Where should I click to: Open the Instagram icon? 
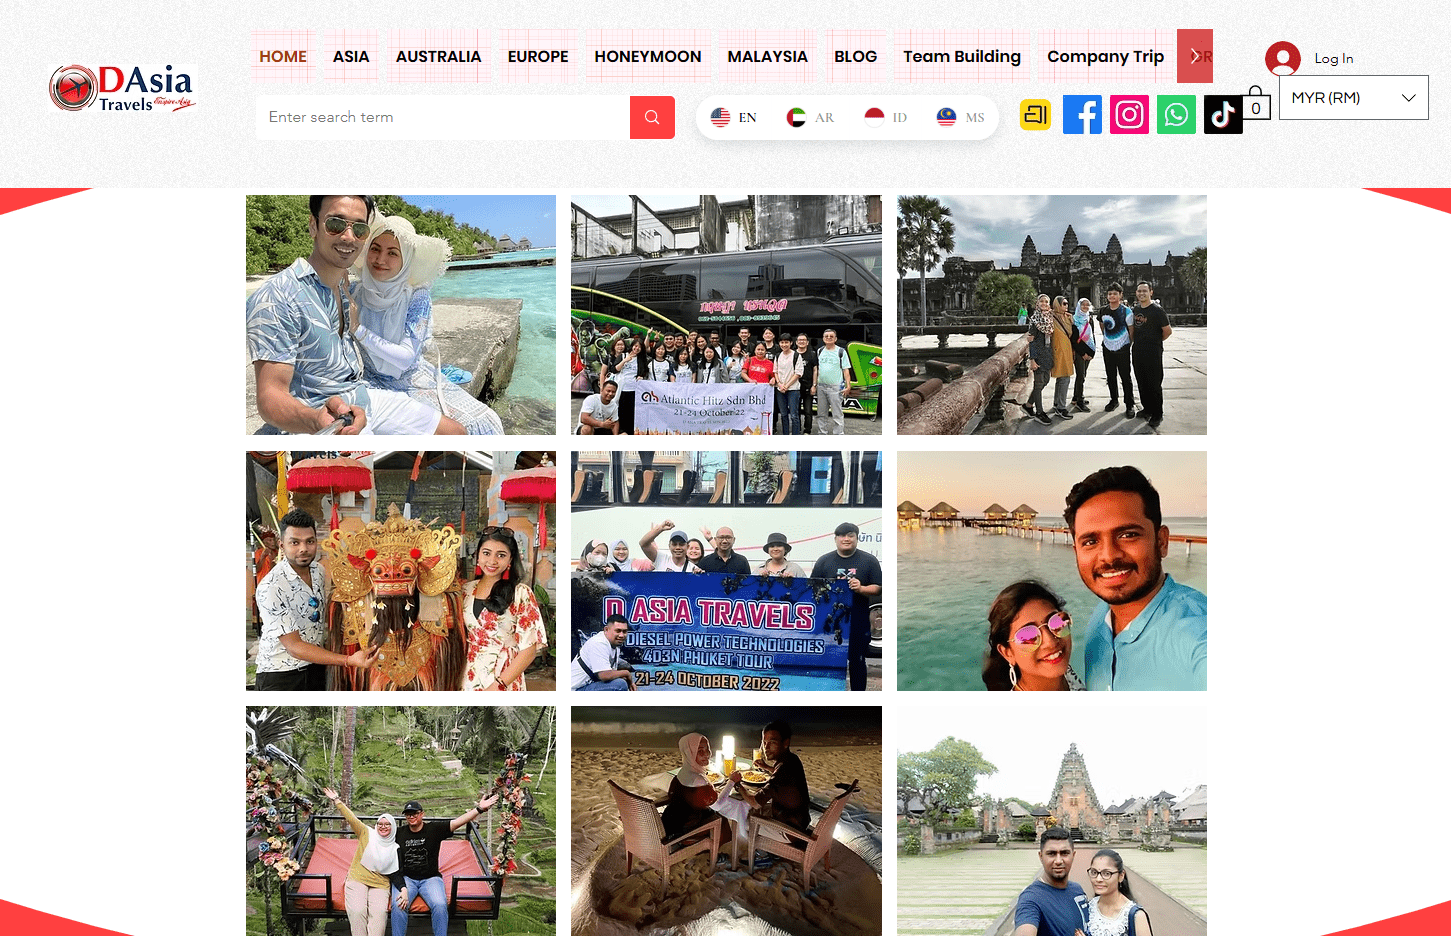[1129, 114]
